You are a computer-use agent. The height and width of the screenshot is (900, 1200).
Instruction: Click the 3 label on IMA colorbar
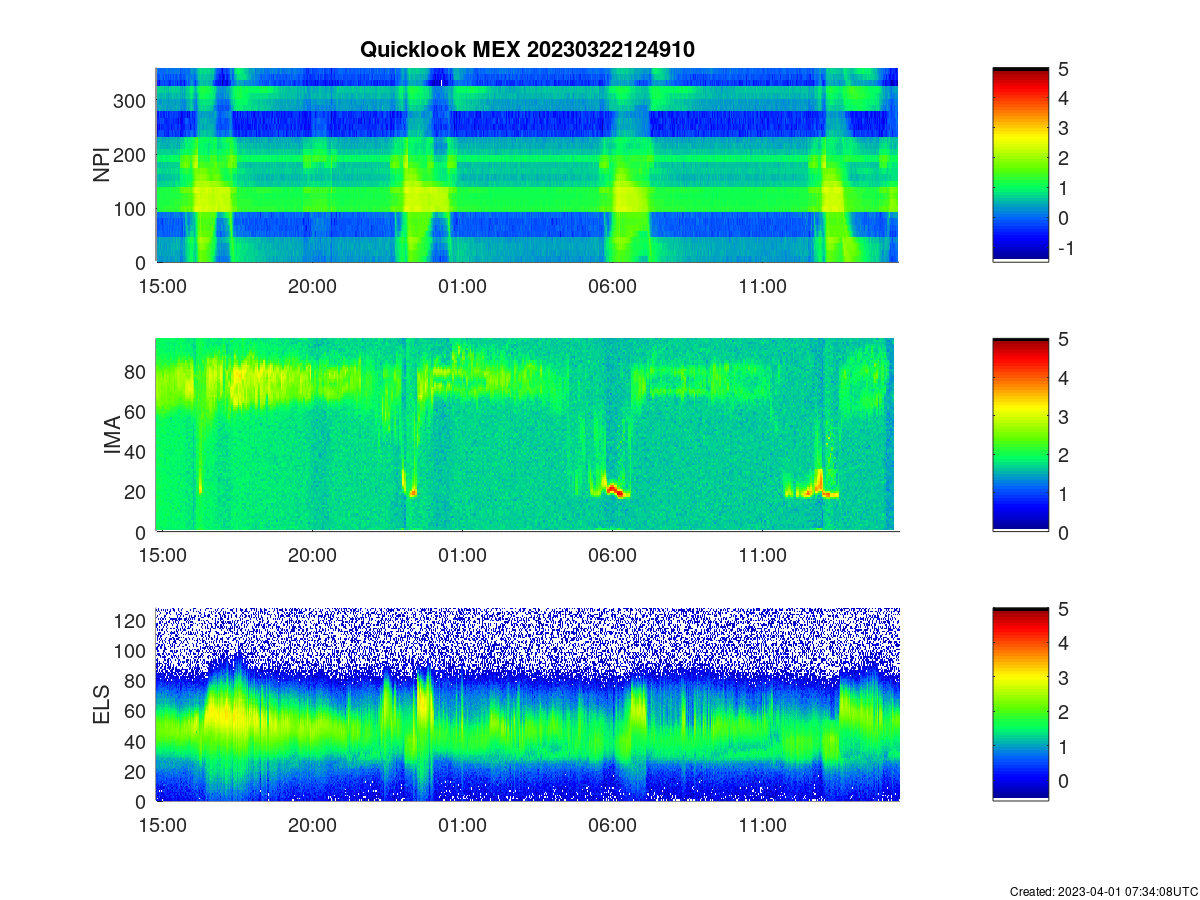pos(1063,416)
